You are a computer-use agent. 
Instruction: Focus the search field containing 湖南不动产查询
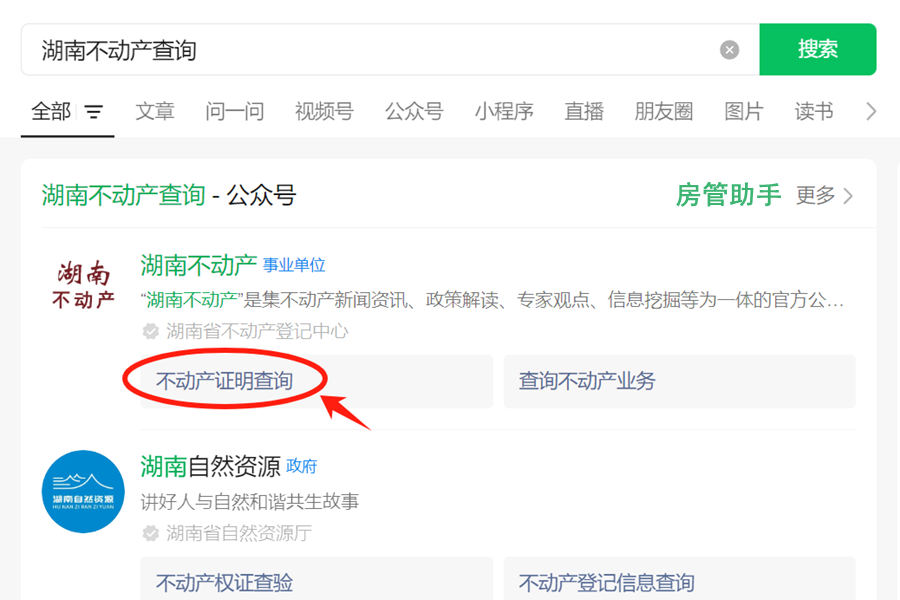click(x=370, y=50)
